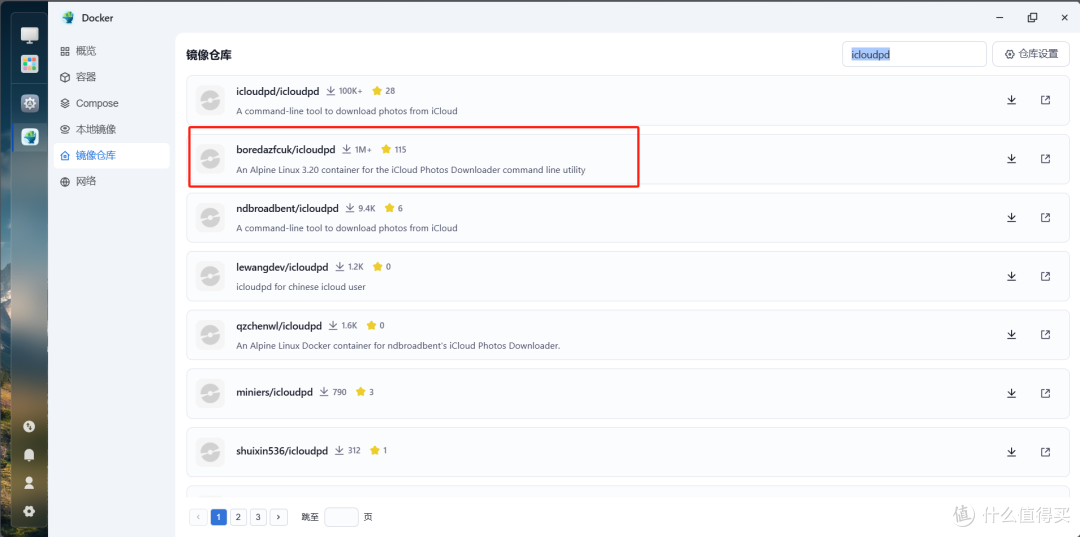
Task: Select the shuixin536/icloudpd repository name
Action: pos(282,451)
